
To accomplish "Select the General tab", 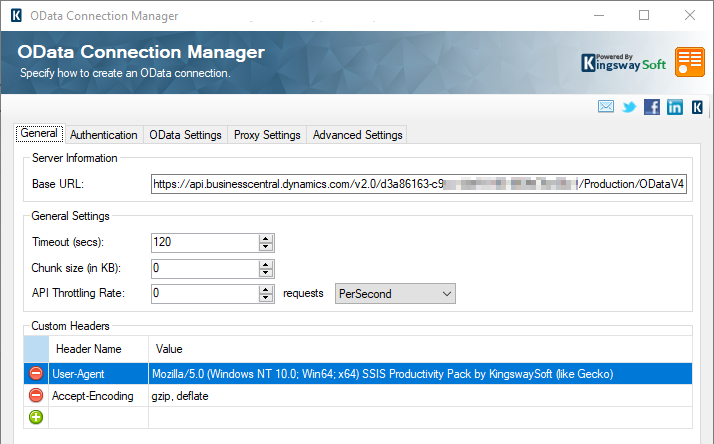I will (x=40, y=133).
